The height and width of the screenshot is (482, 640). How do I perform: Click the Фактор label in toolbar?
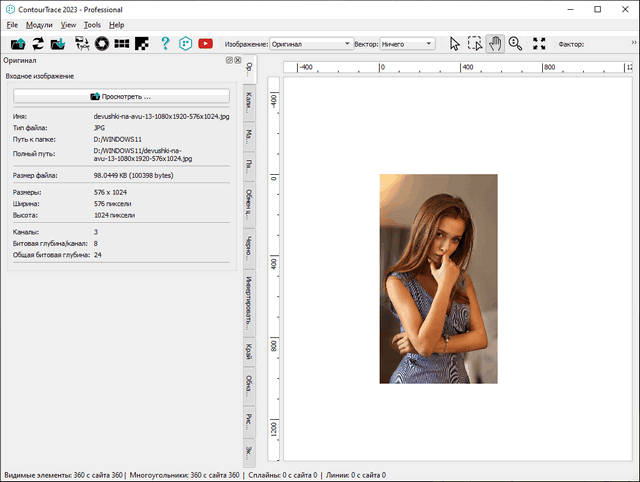pyautogui.click(x=571, y=44)
